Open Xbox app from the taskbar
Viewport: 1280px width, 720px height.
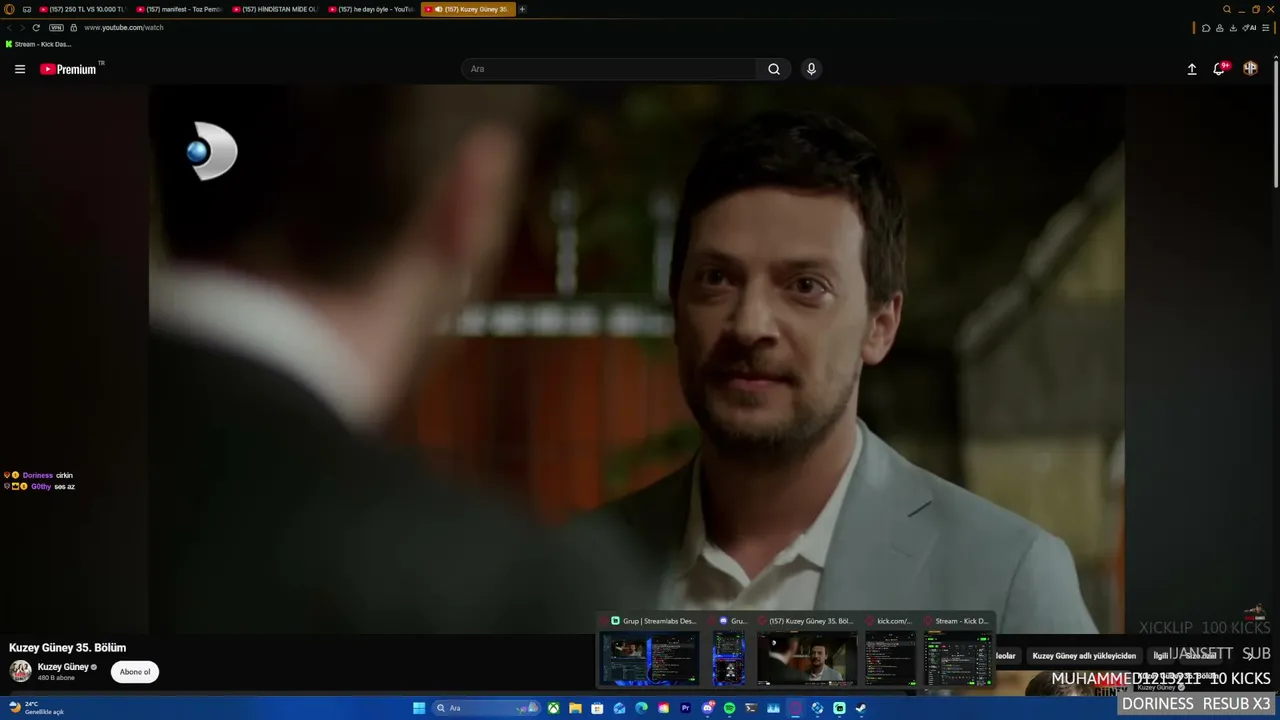553,708
